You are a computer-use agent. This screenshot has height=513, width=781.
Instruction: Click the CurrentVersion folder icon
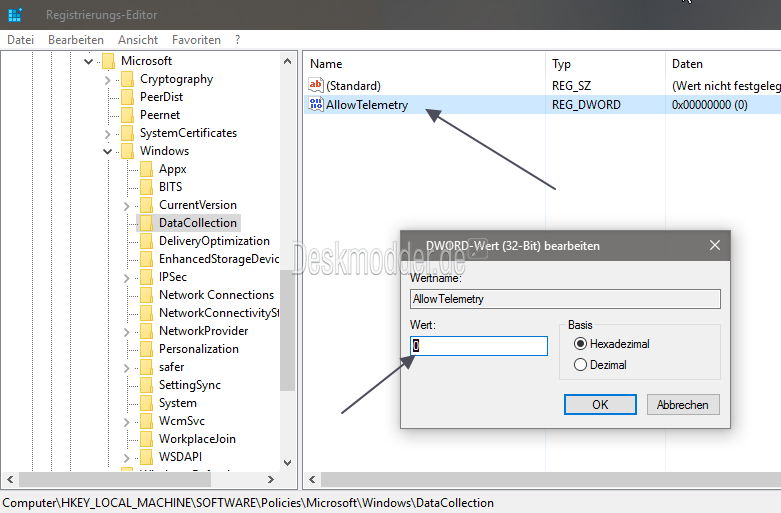click(146, 205)
